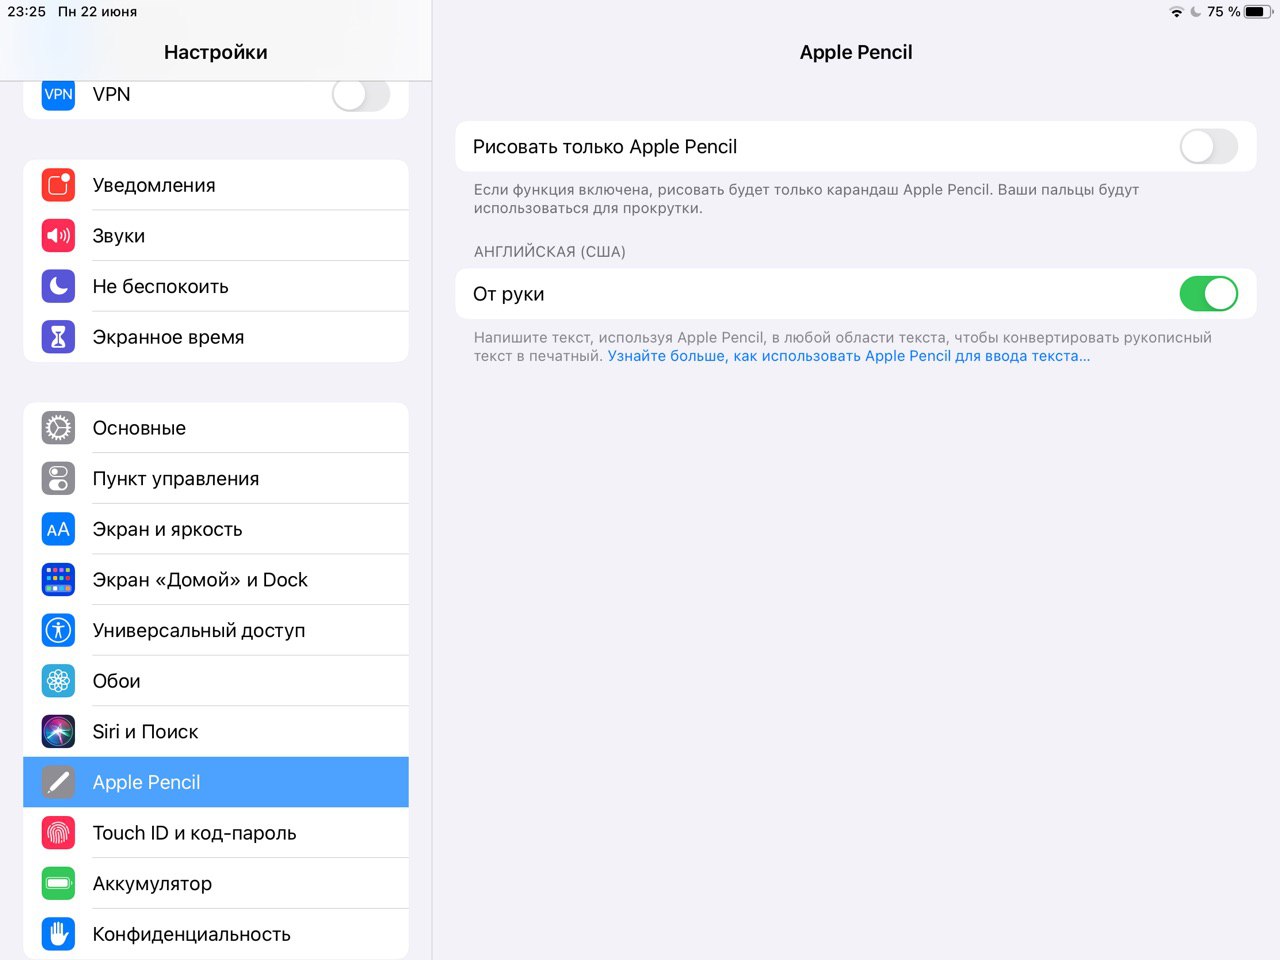Viewport: 1280px width, 960px height.
Task: Tap the battery status bar indicator
Action: 1258,12
